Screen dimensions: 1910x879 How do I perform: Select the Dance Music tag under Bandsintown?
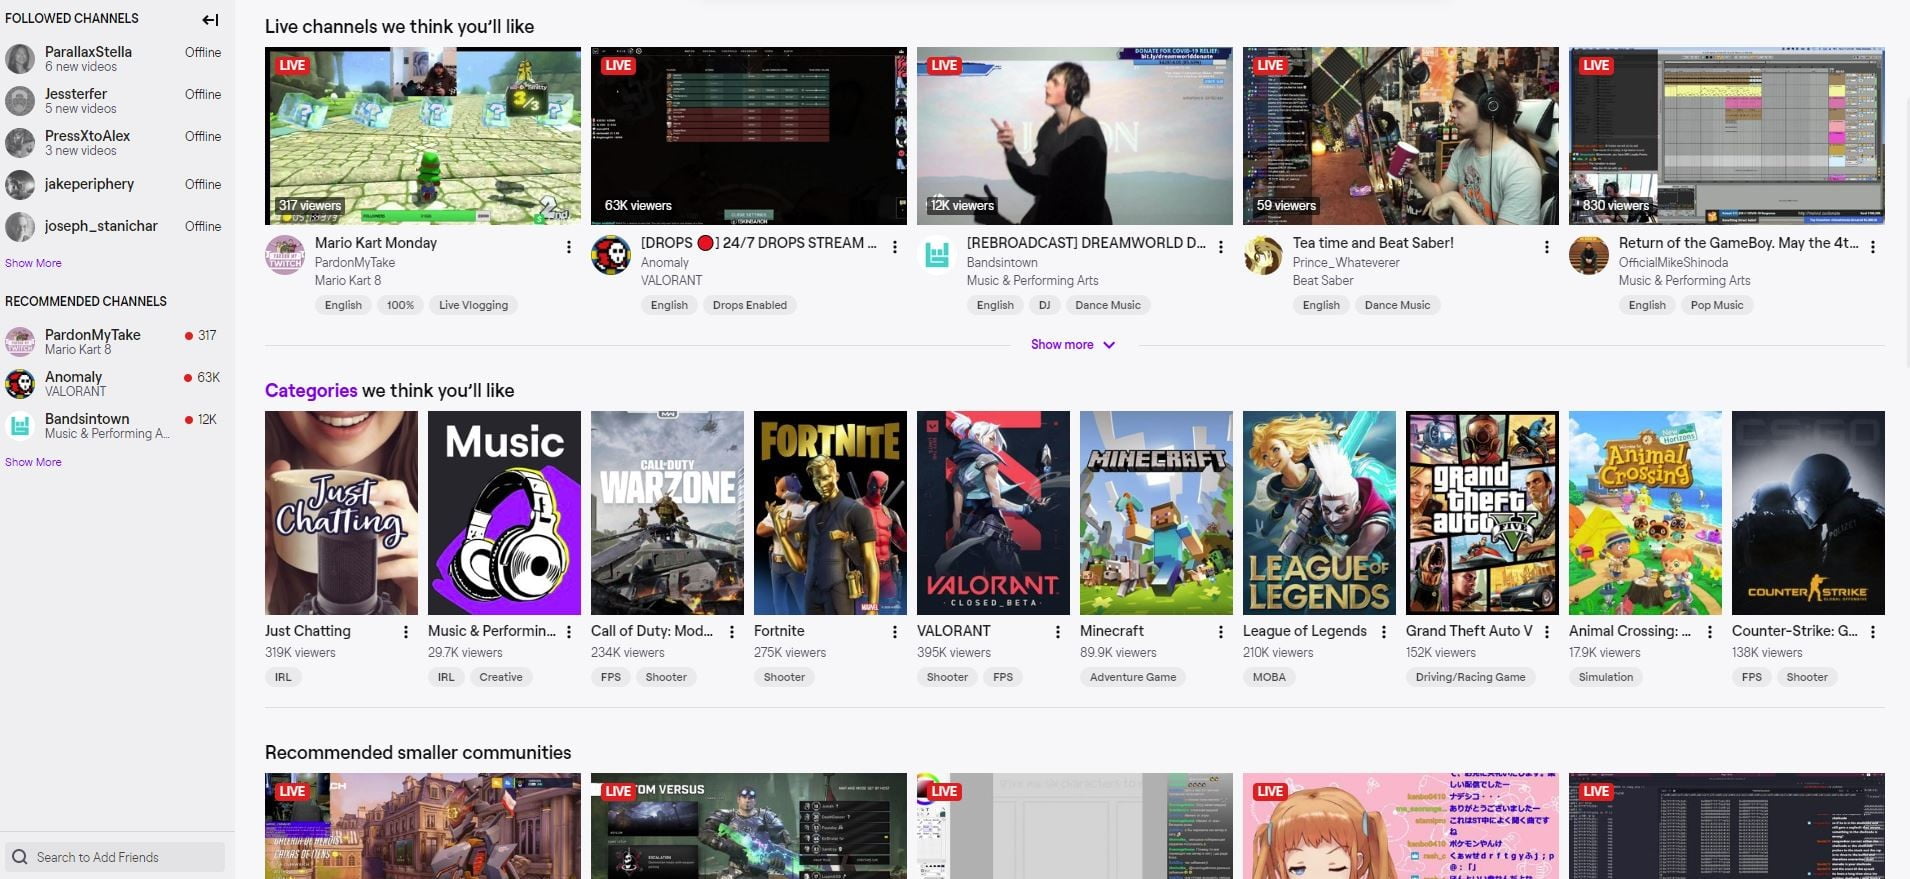coord(1107,305)
